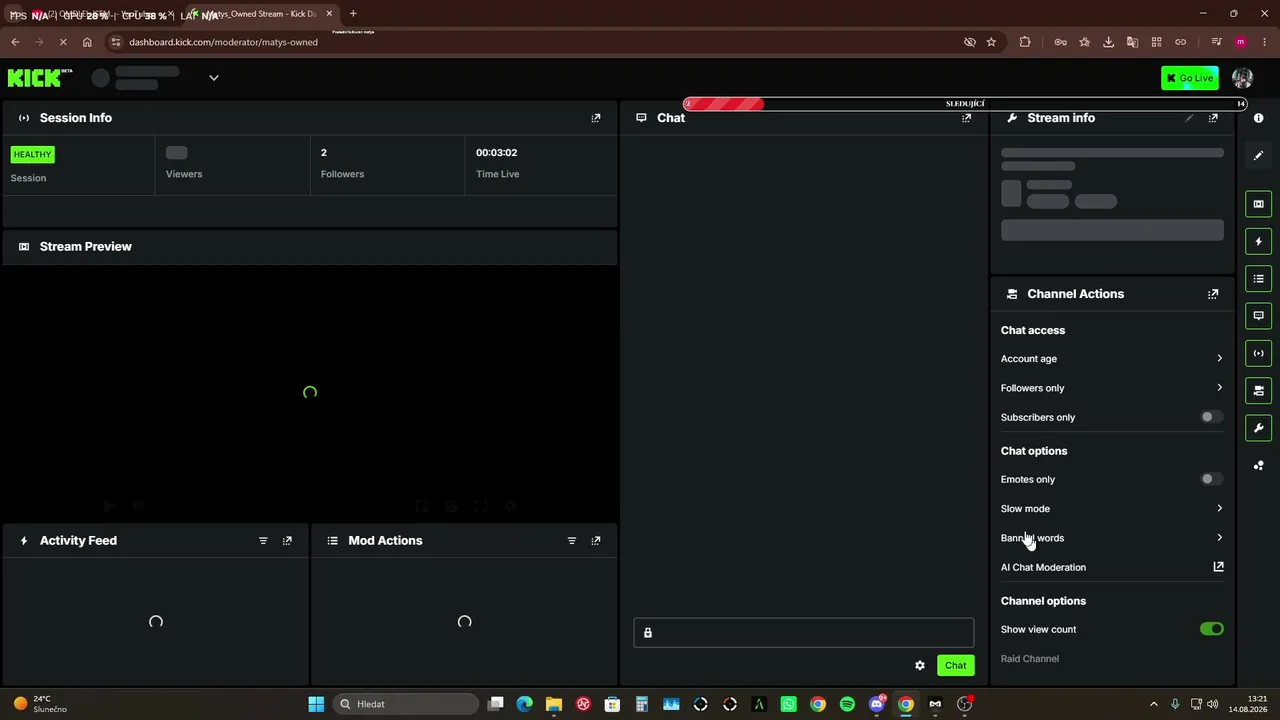Expand Banned words settings
The width and height of the screenshot is (1280, 720).
(1112, 538)
